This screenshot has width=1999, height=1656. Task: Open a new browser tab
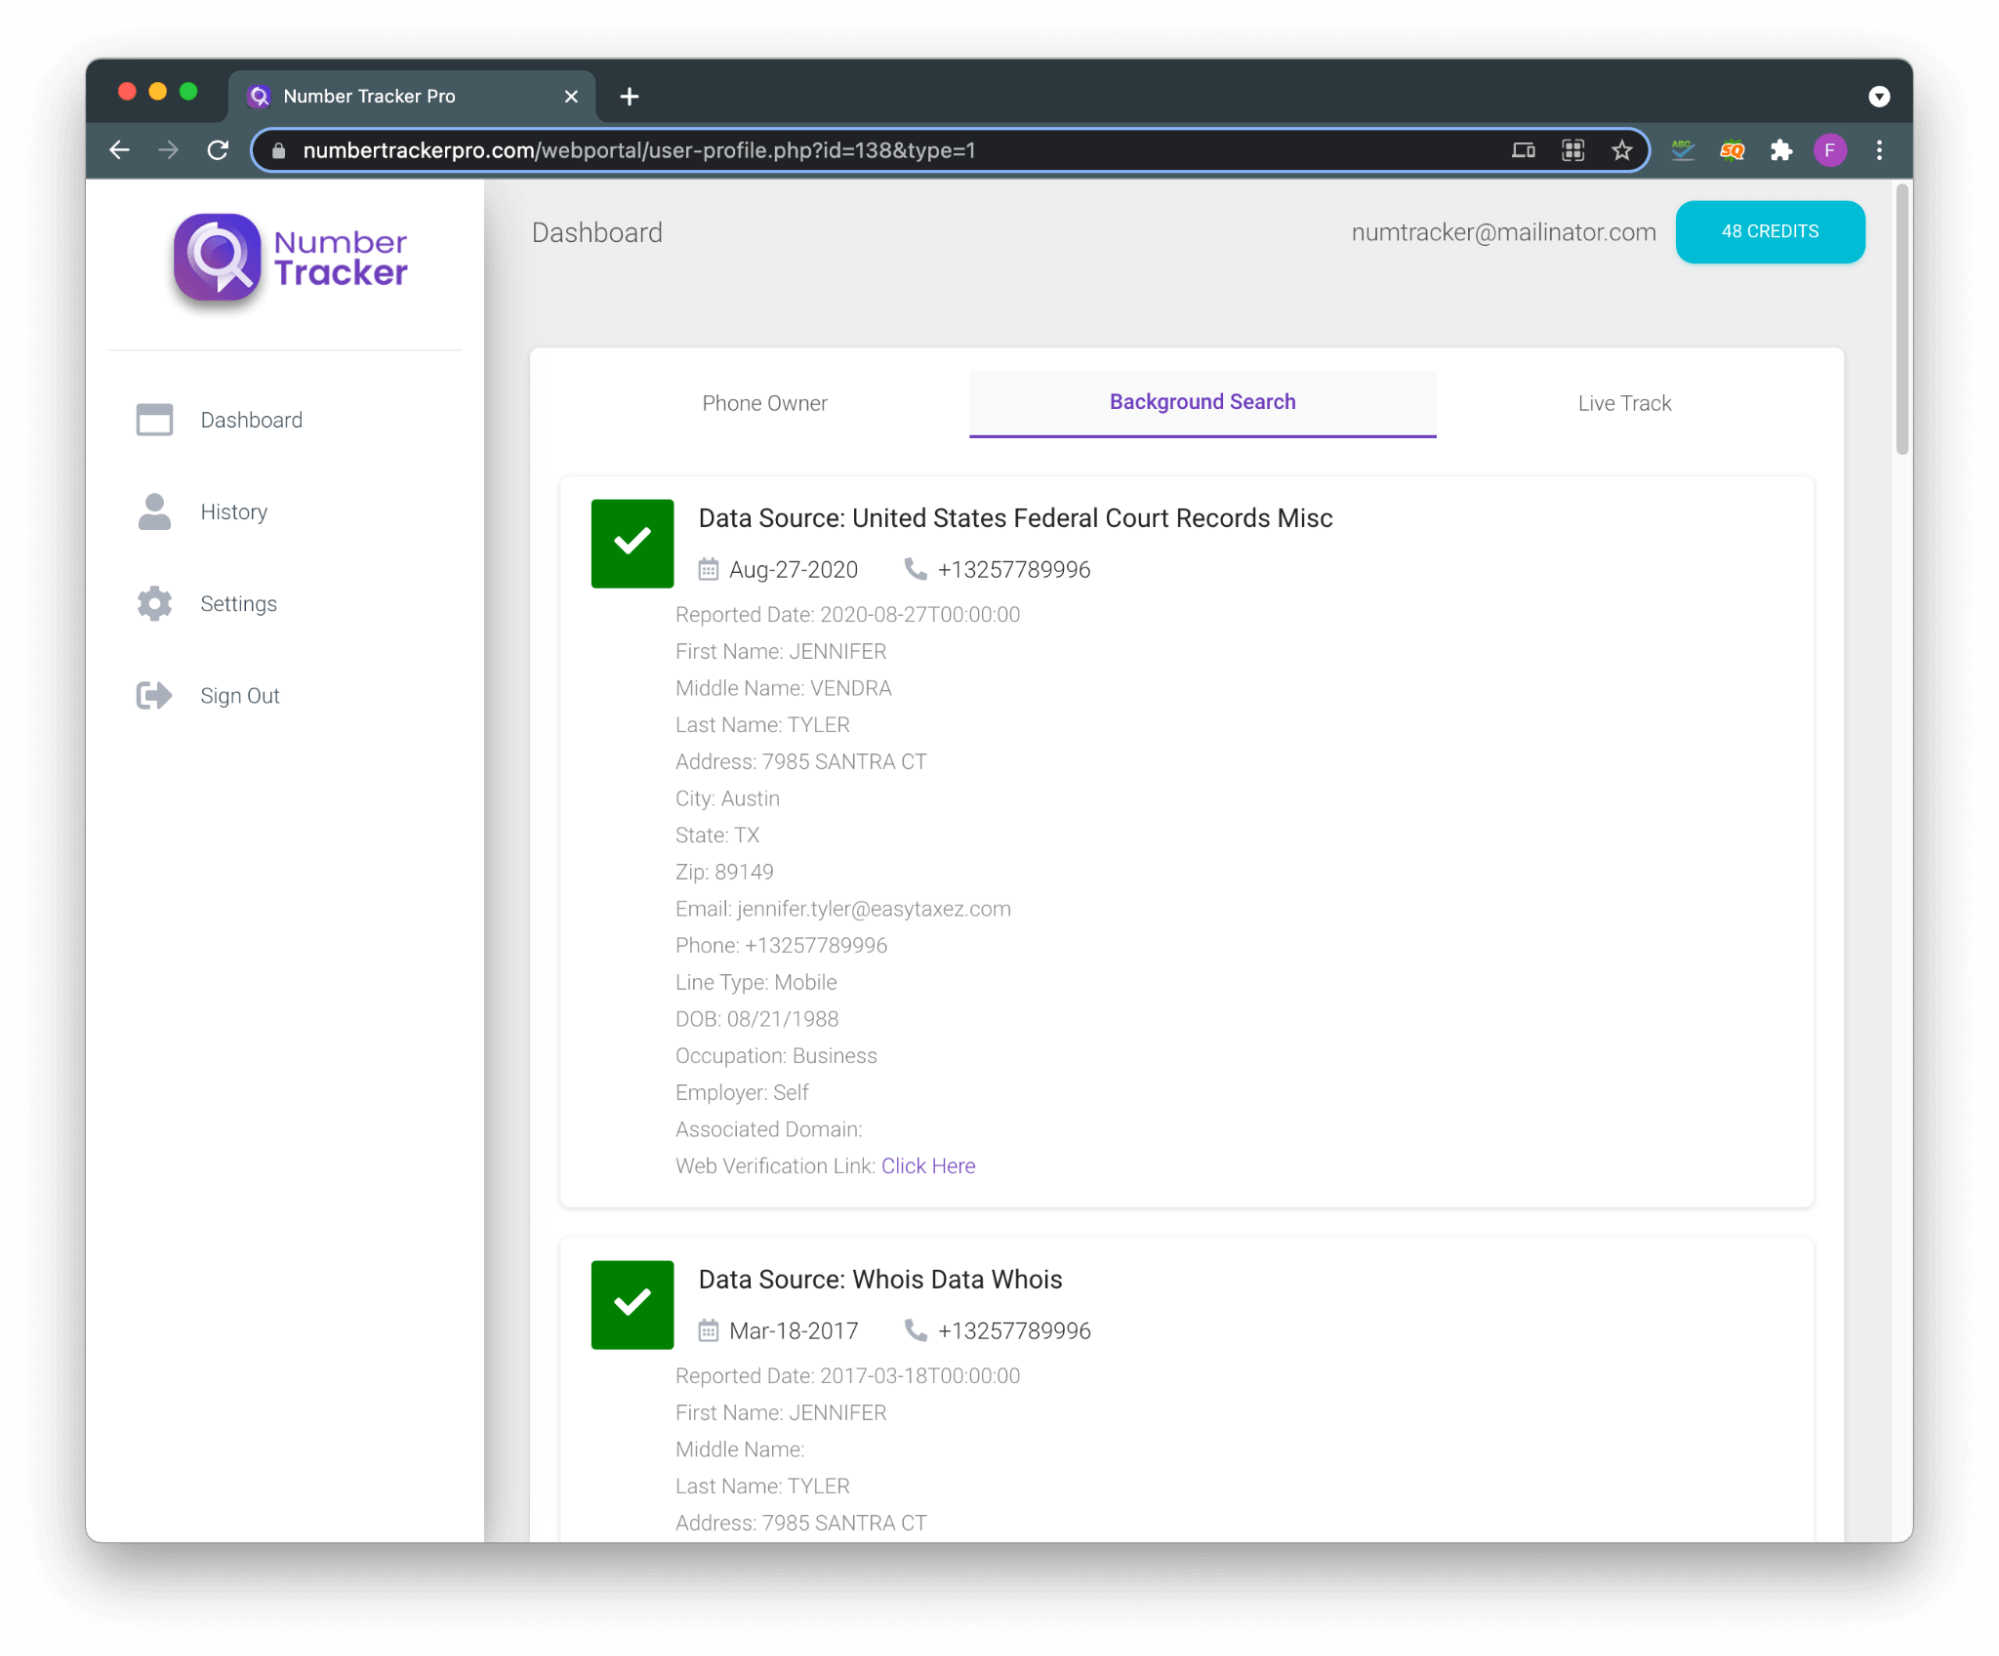click(x=629, y=96)
